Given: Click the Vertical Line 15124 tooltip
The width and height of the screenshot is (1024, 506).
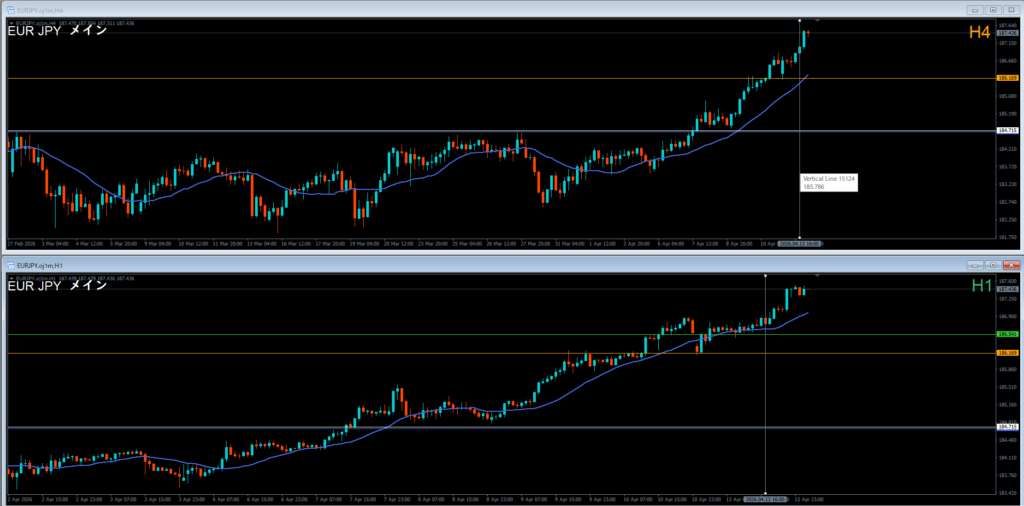Looking at the screenshot, I should point(827,182).
